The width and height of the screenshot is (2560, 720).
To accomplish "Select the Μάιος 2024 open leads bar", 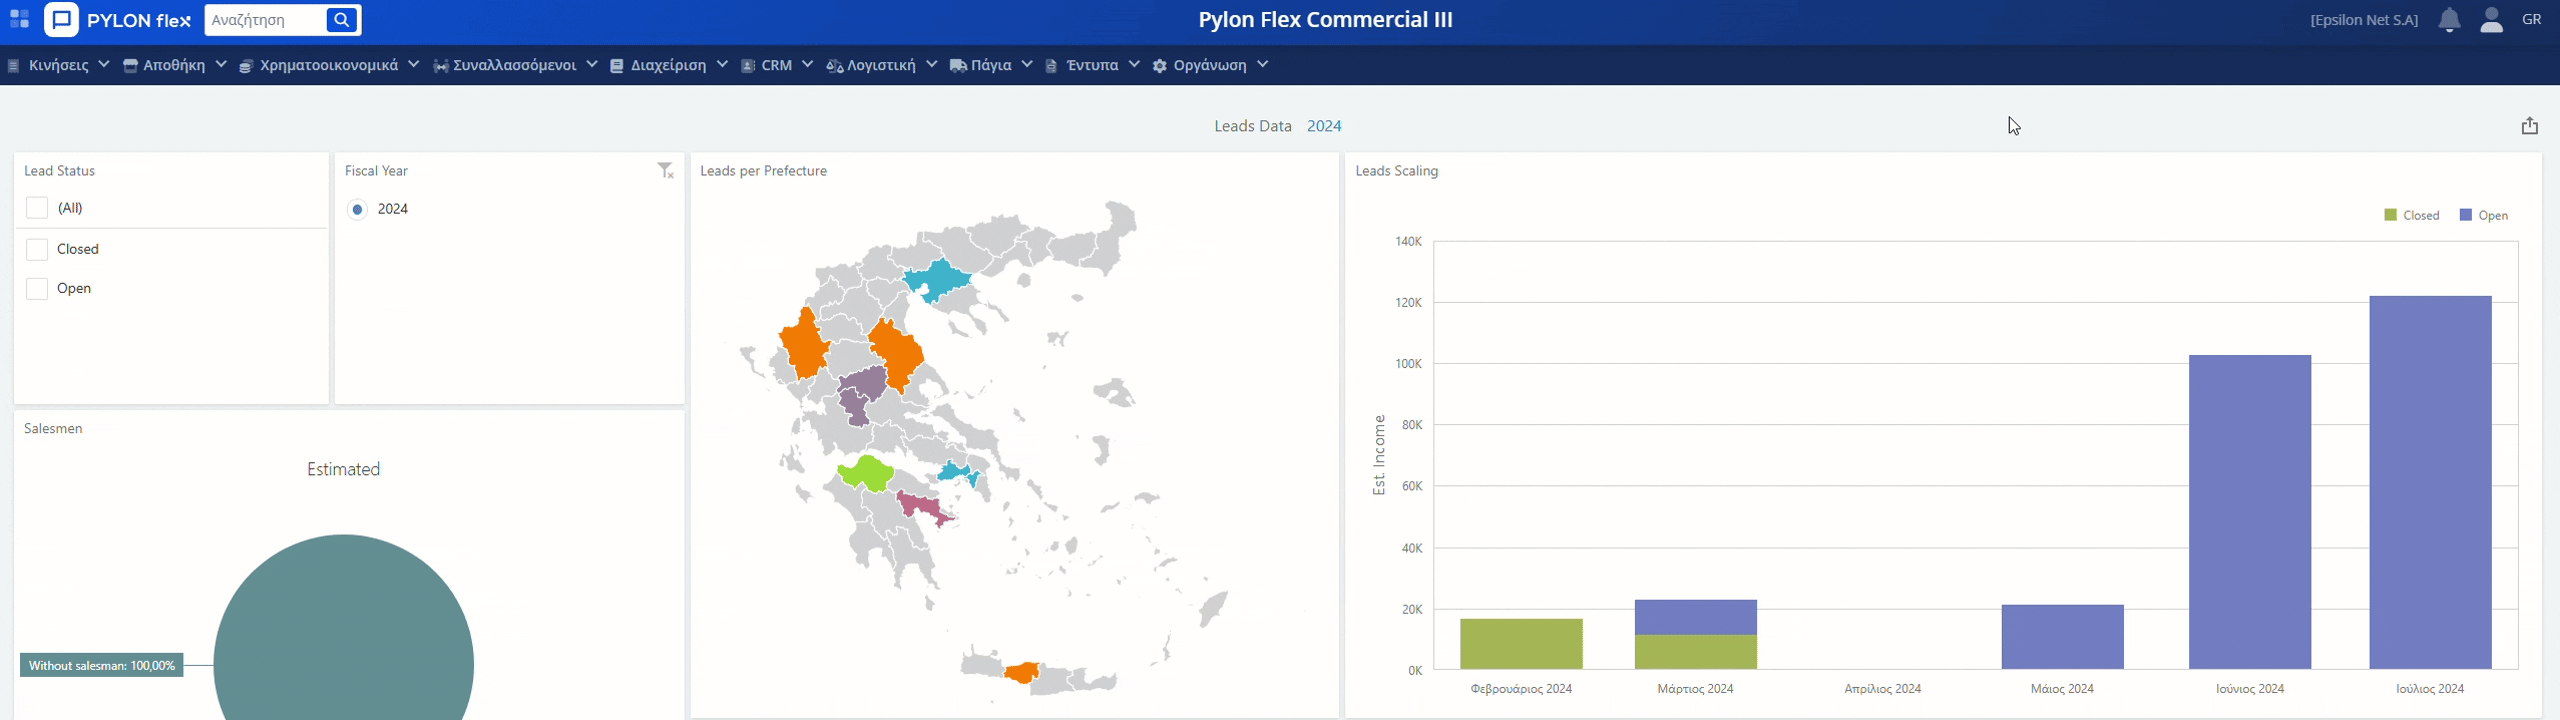I will pyautogui.click(x=2062, y=637).
